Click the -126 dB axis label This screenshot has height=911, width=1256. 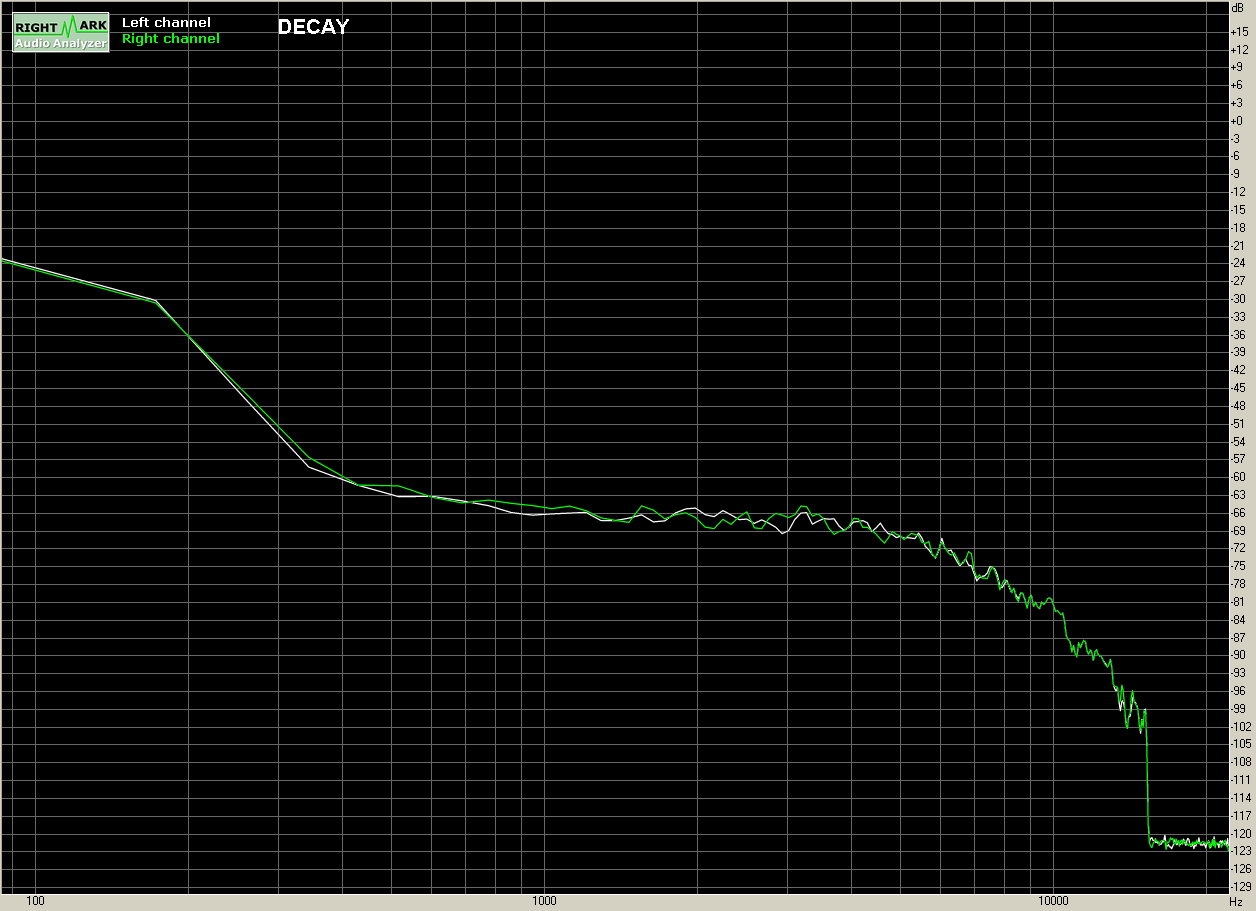click(1241, 869)
